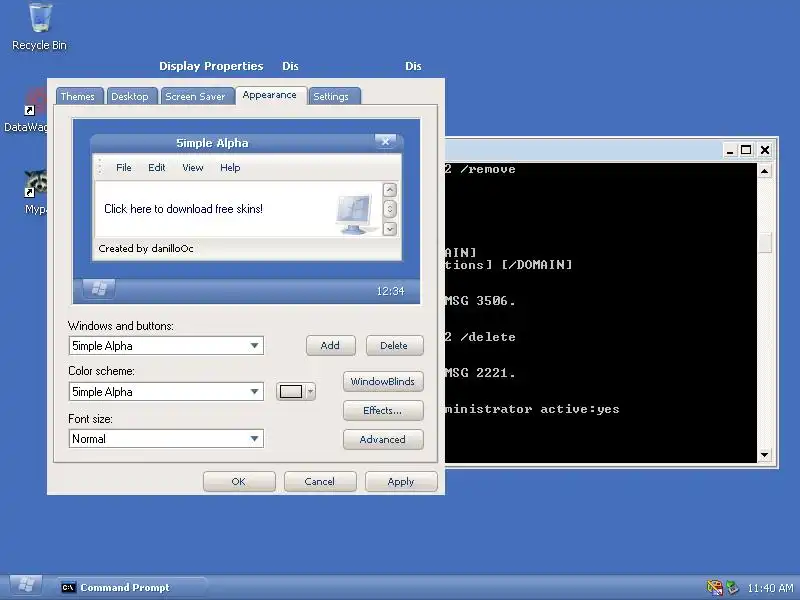800x600 pixels.
Task: Click Command Prompt scrollbar up arrow
Action: point(764,171)
